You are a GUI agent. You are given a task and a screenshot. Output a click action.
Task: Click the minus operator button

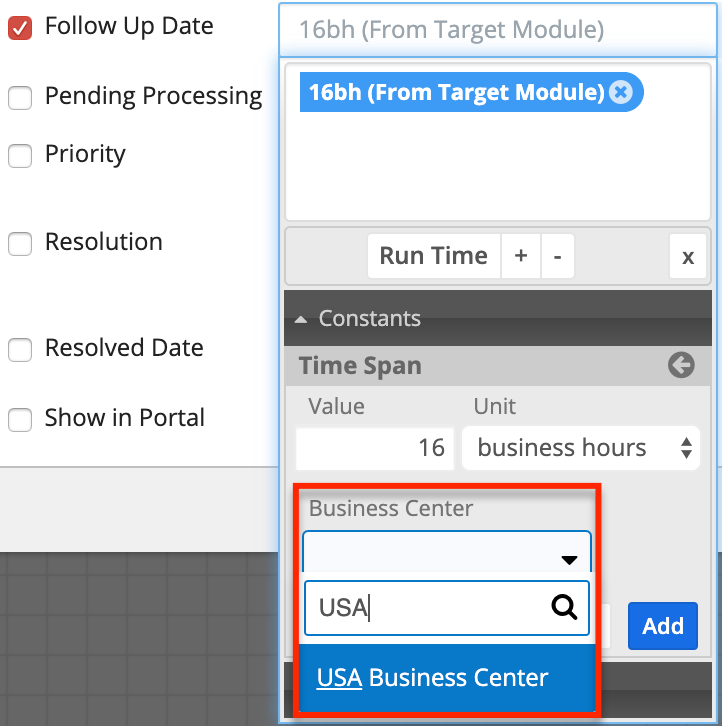[x=557, y=256]
